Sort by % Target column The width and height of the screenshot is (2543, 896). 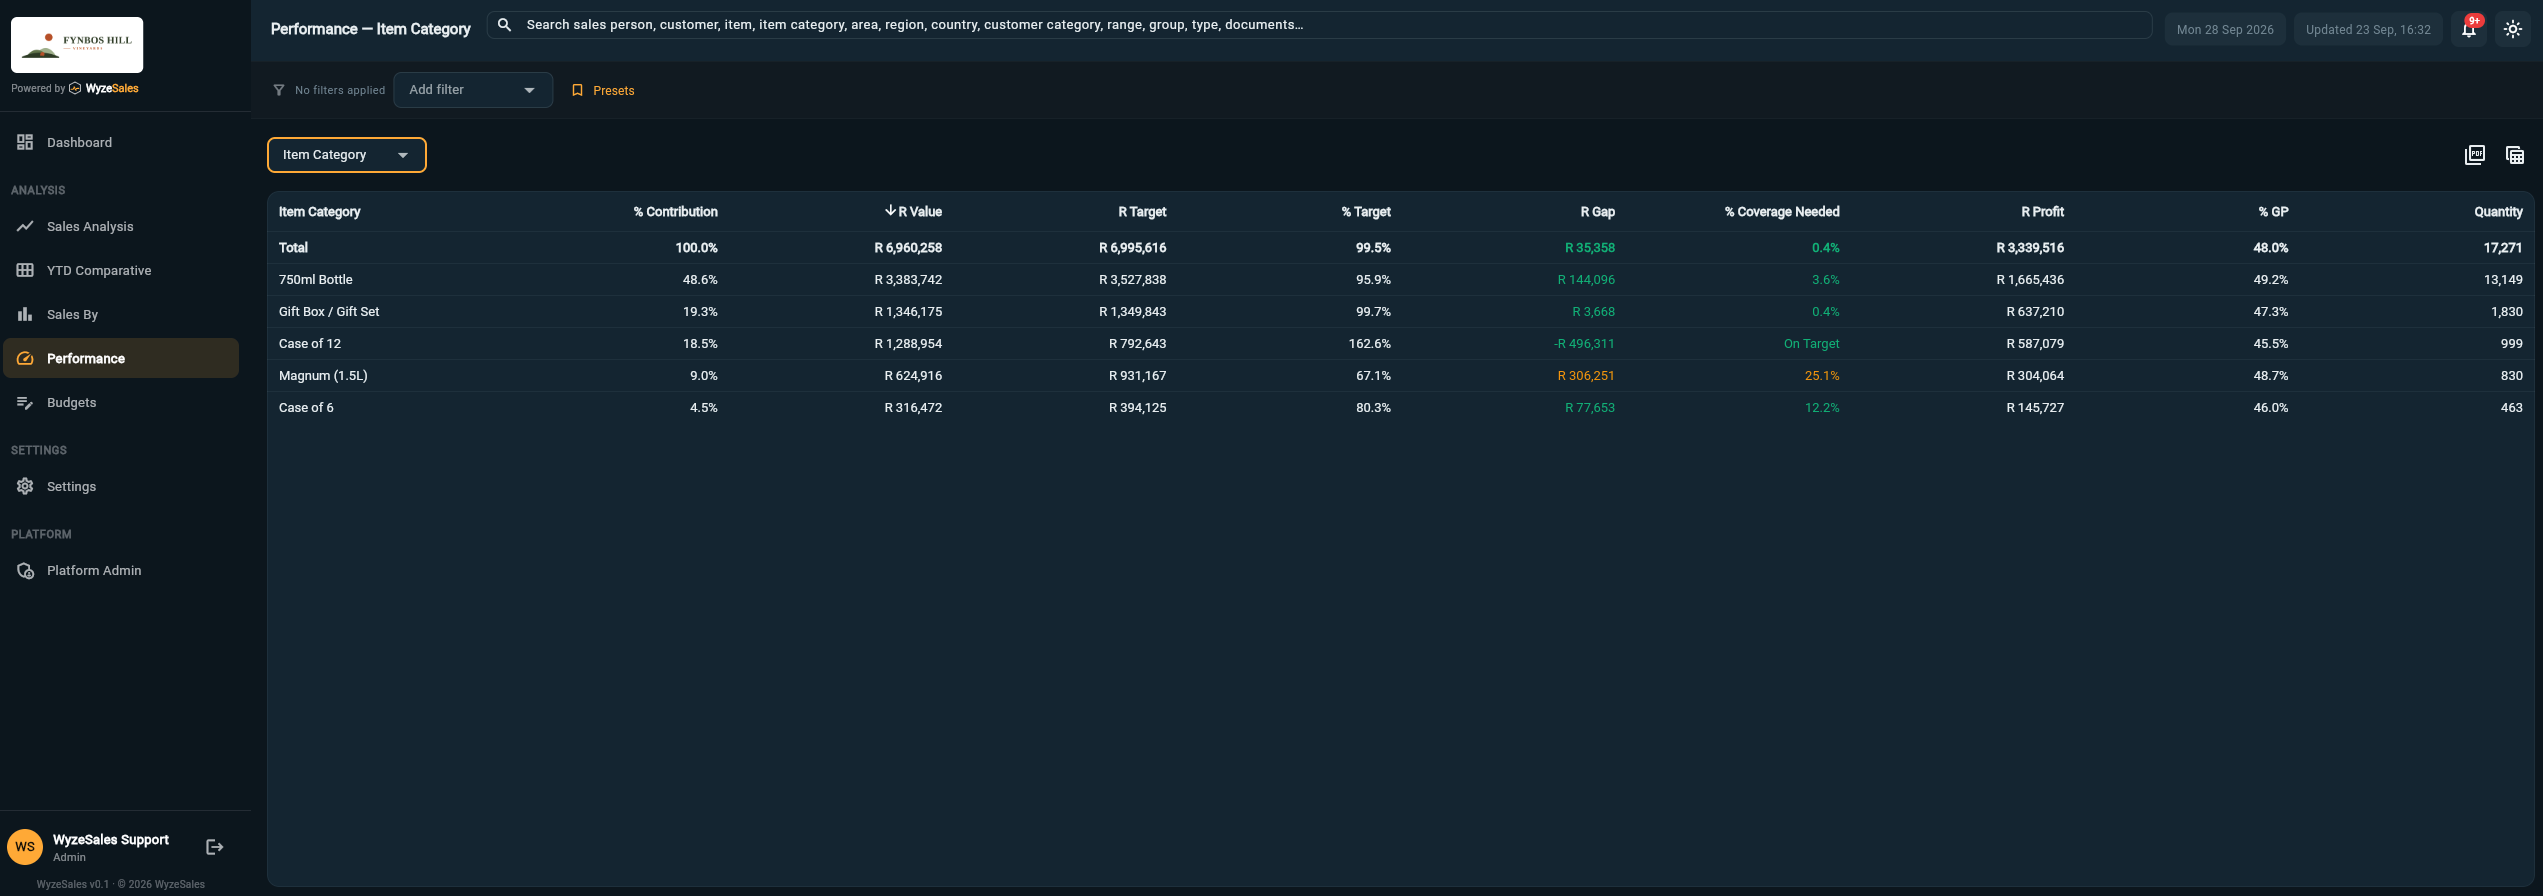coord(1366,212)
